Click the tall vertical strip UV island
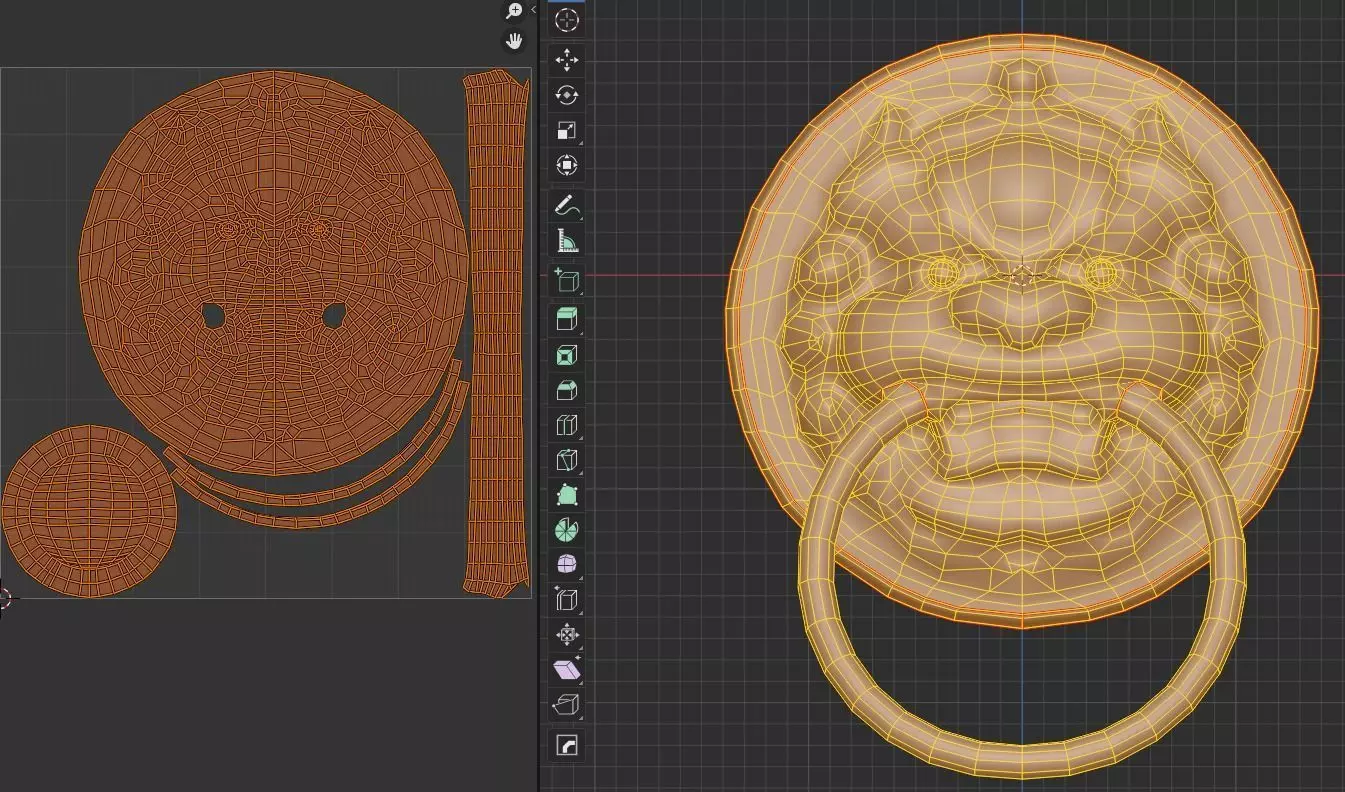 (x=496, y=334)
